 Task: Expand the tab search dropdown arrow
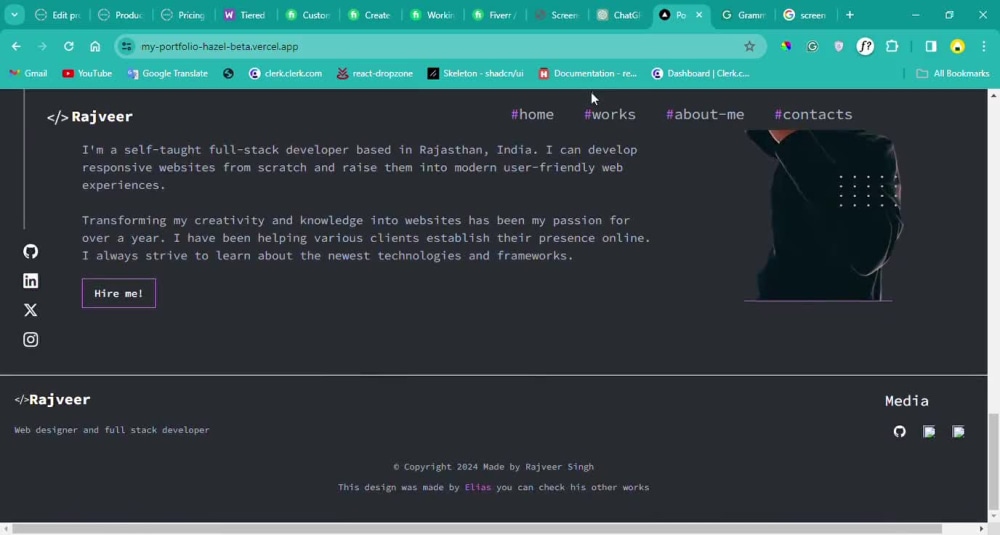click(14, 15)
